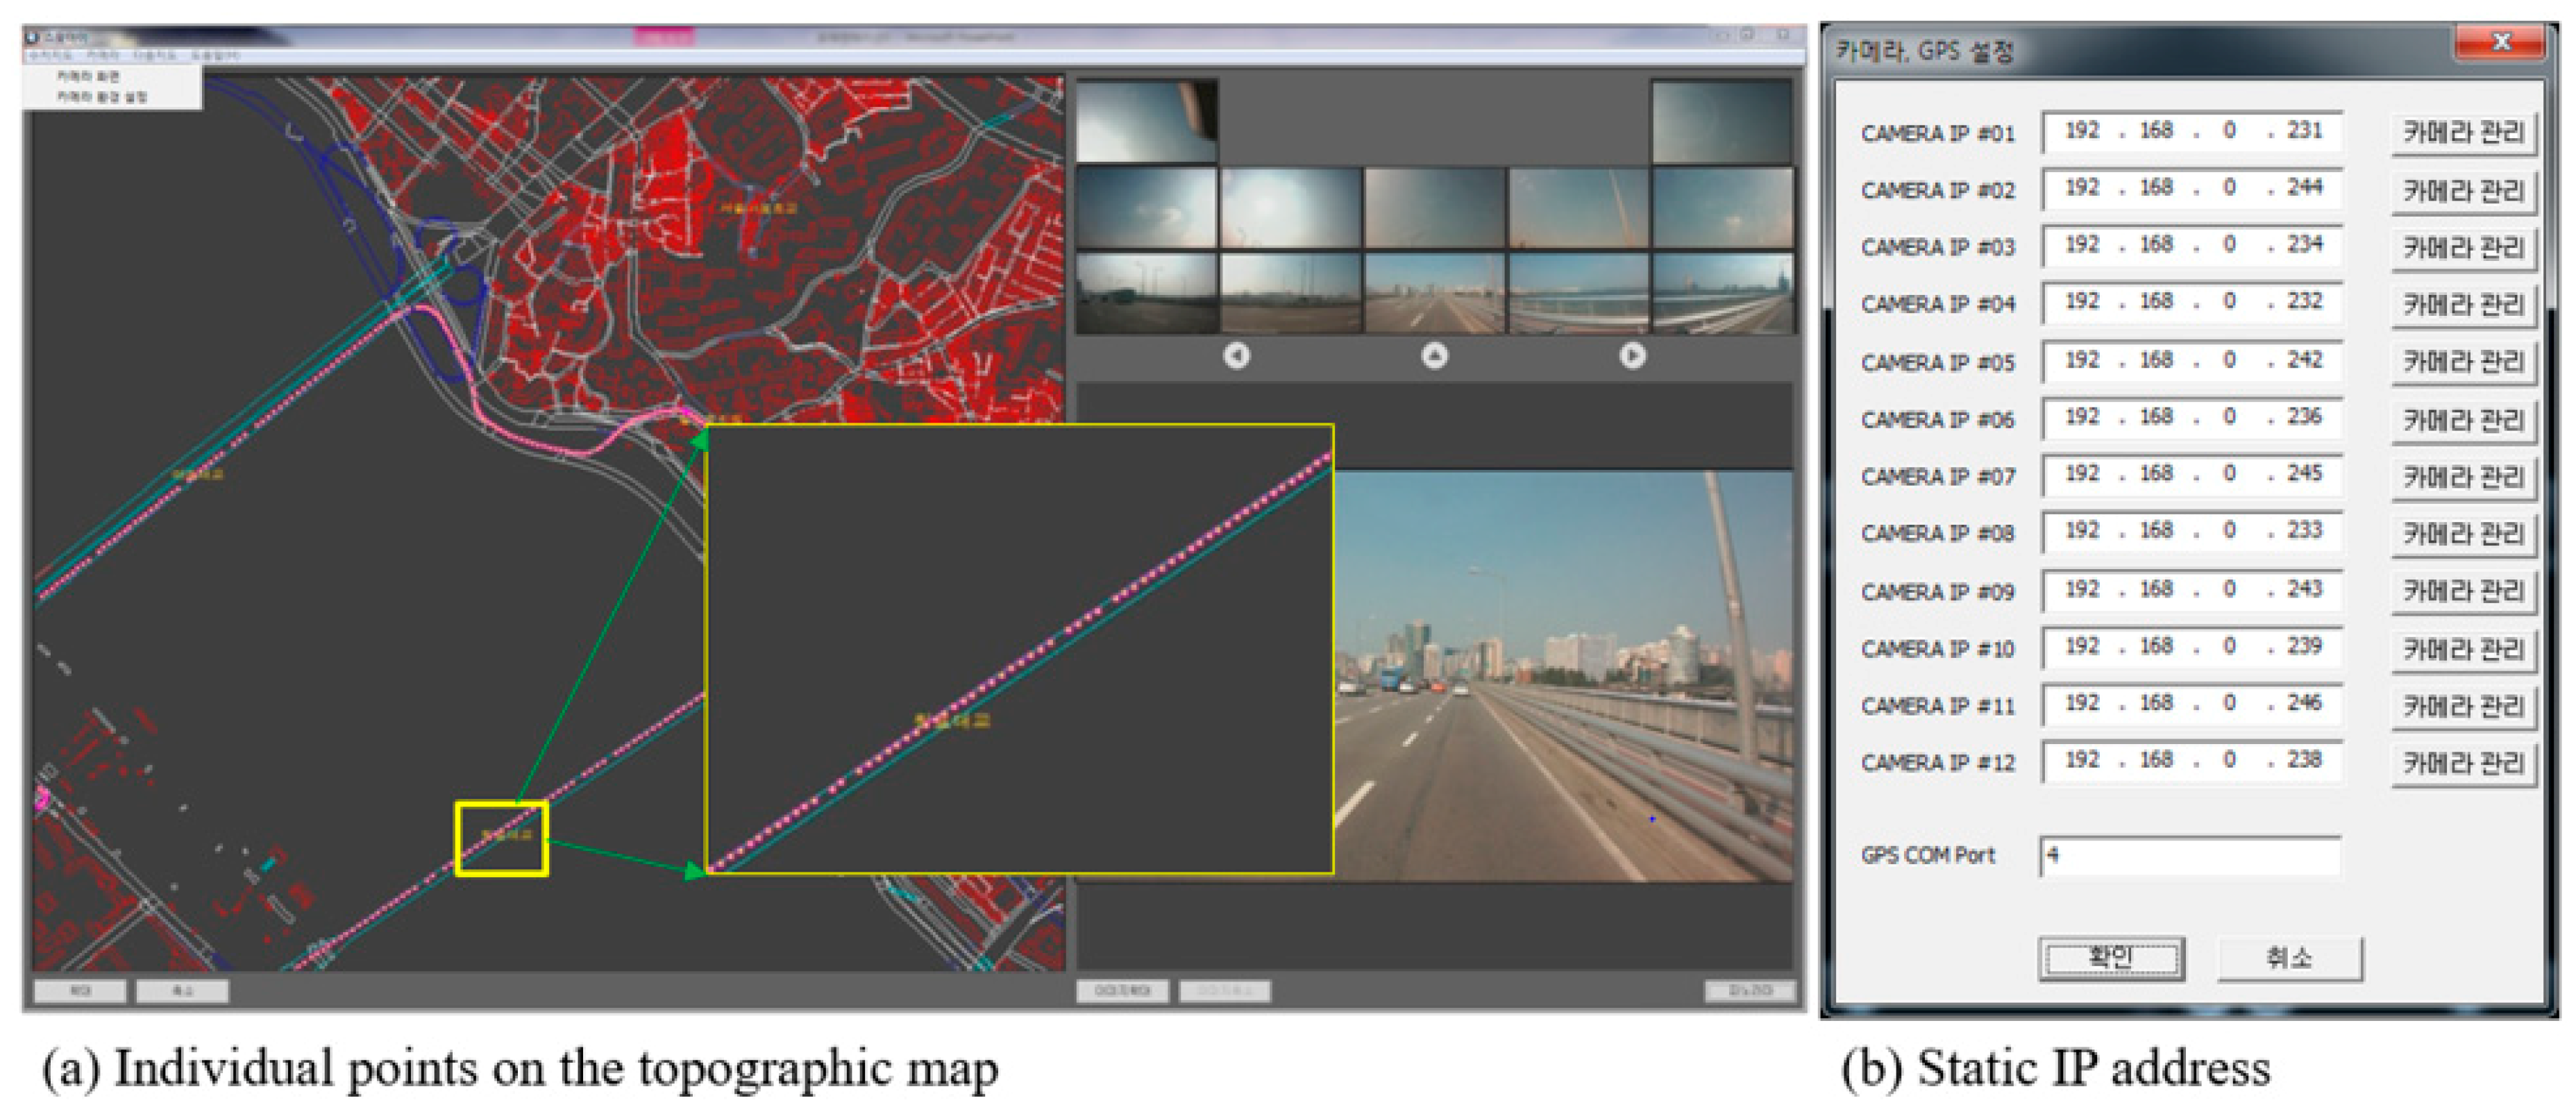The width and height of the screenshot is (2576, 1114).
Task: Click the round up-arrow navigation button under thumbnails
Action: pyautogui.click(x=1434, y=355)
